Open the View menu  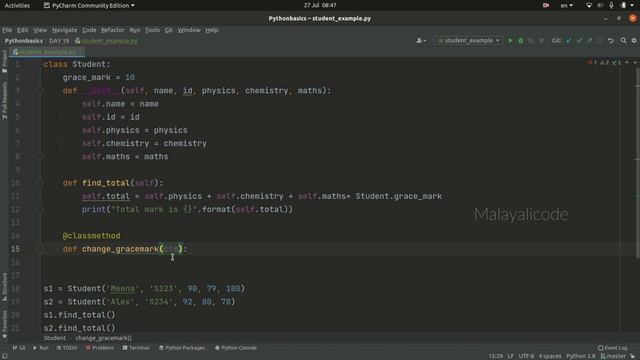(40, 30)
